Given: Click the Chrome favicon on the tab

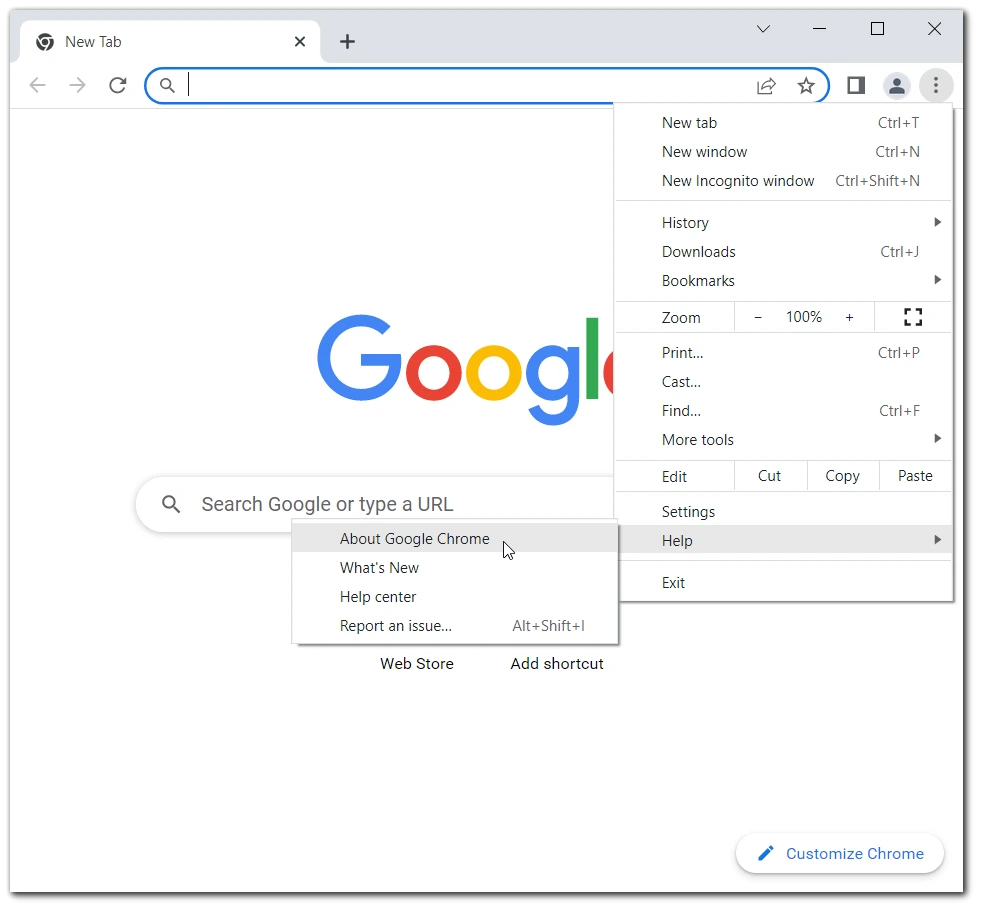Looking at the screenshot, I should [45, 42].
